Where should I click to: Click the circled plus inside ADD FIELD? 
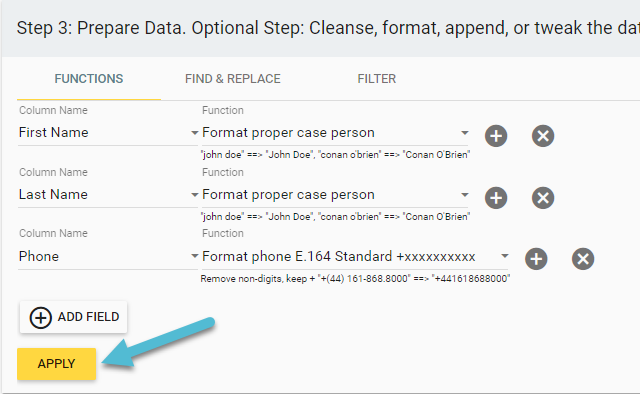point(40,317)
